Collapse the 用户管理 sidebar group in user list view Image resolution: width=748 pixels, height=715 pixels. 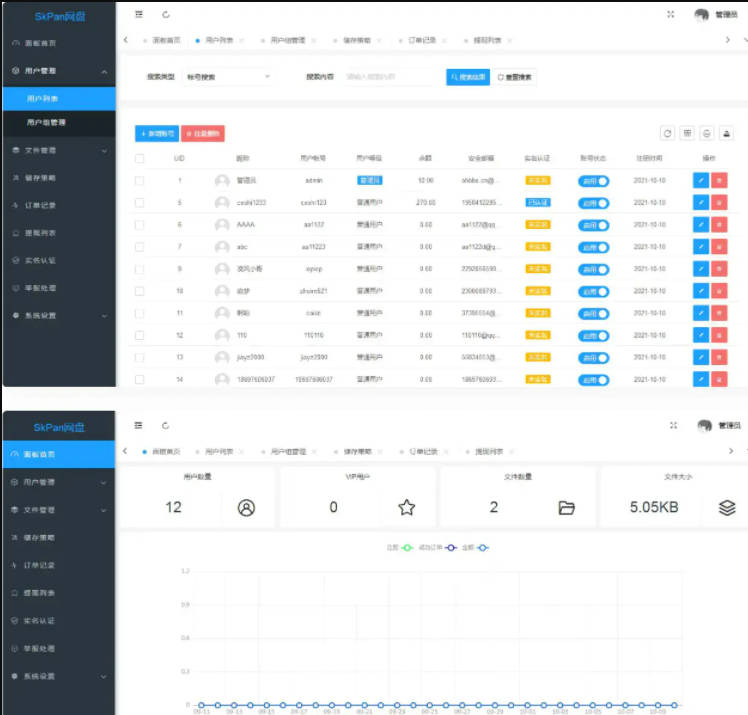click(x=59, y=71)
